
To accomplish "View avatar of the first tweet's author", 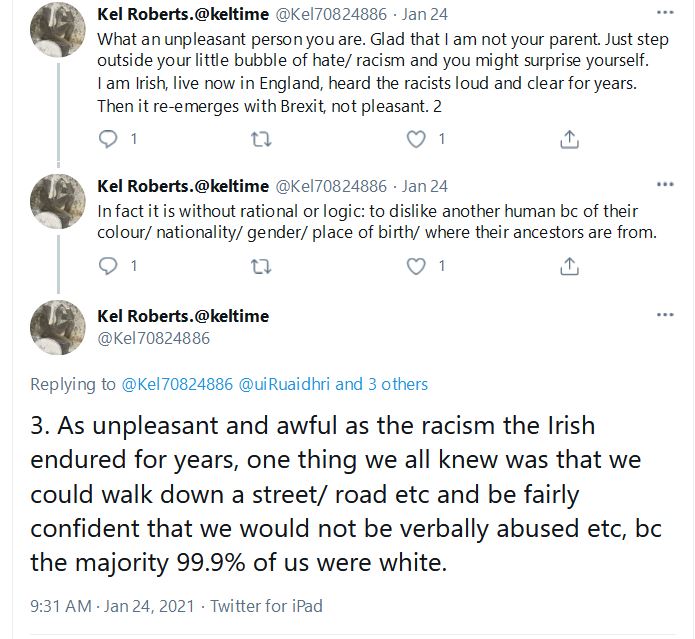I will click(x=58, y=28).
